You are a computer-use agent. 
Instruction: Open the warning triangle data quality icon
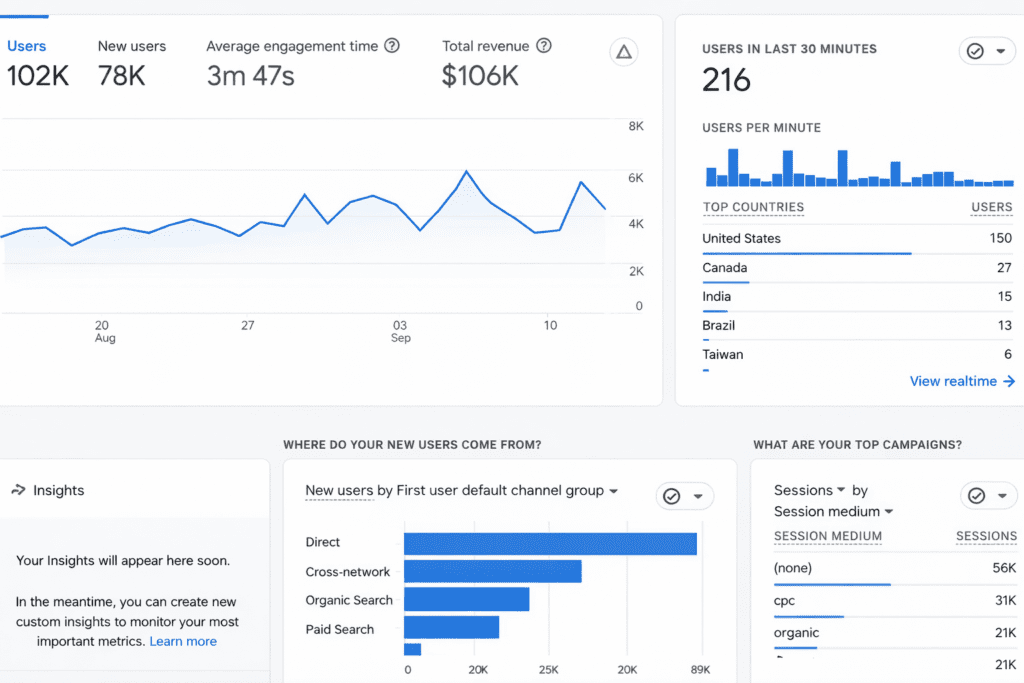click(624, 52)
